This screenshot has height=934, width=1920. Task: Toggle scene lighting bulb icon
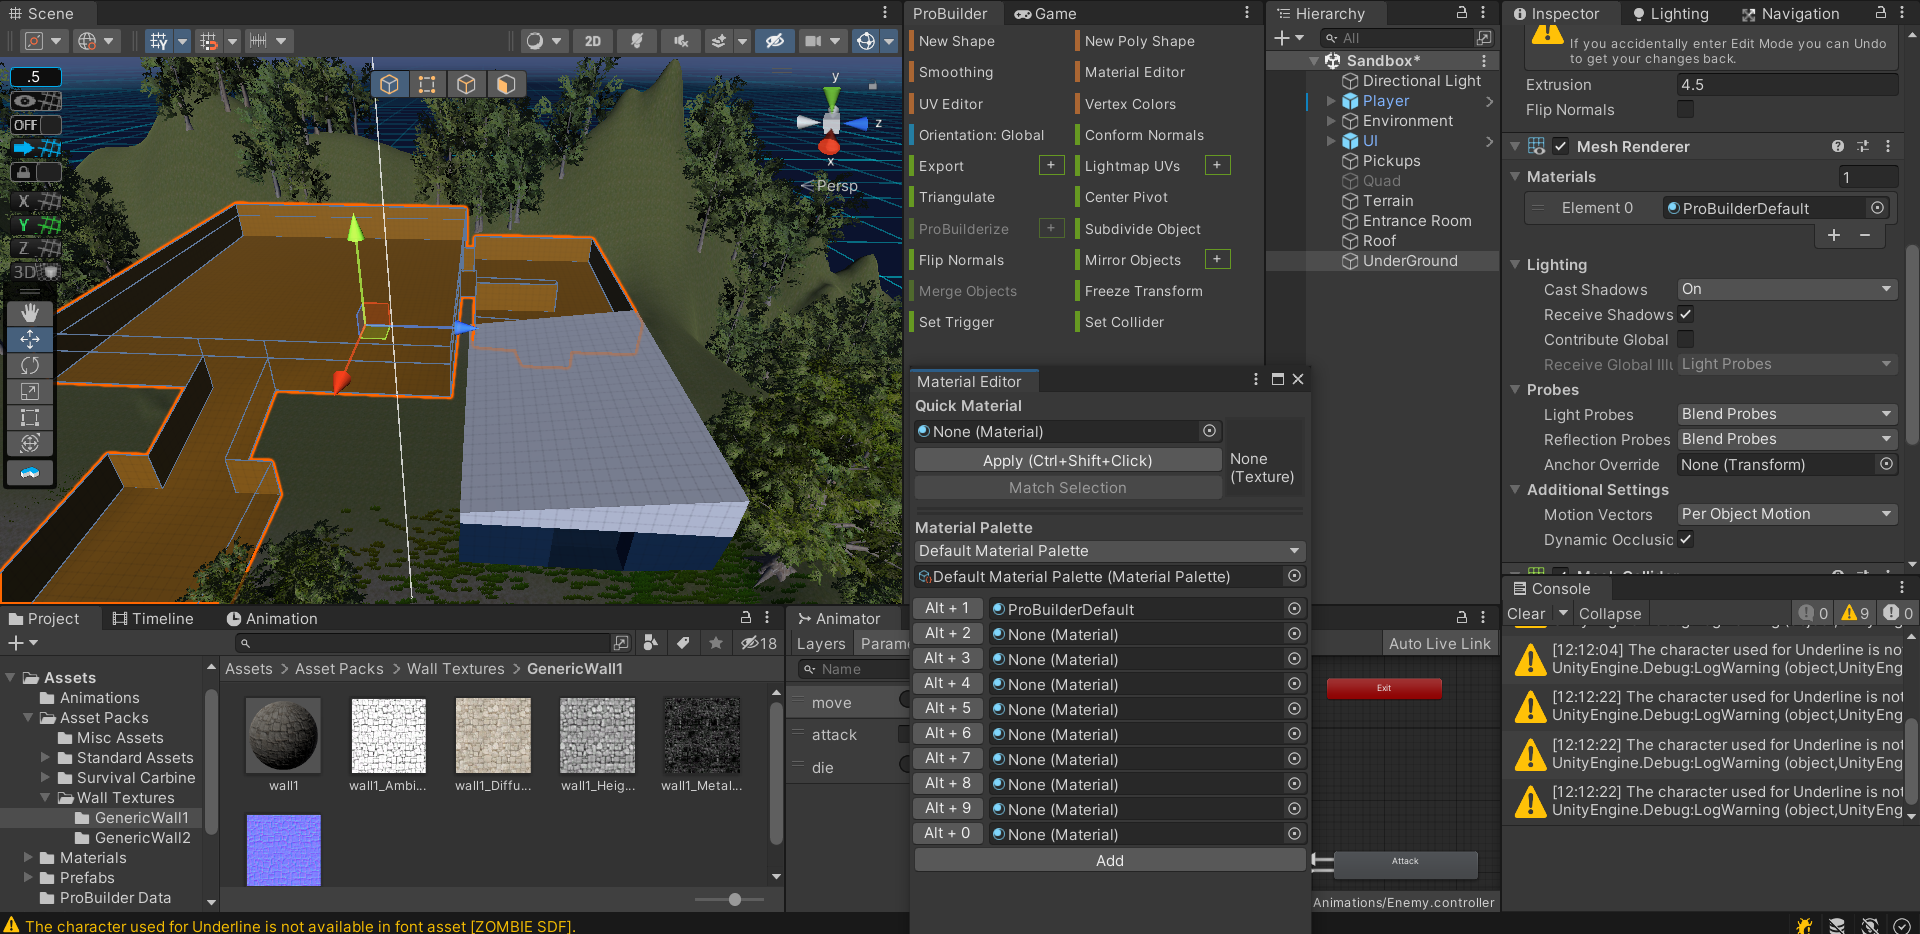636,41
